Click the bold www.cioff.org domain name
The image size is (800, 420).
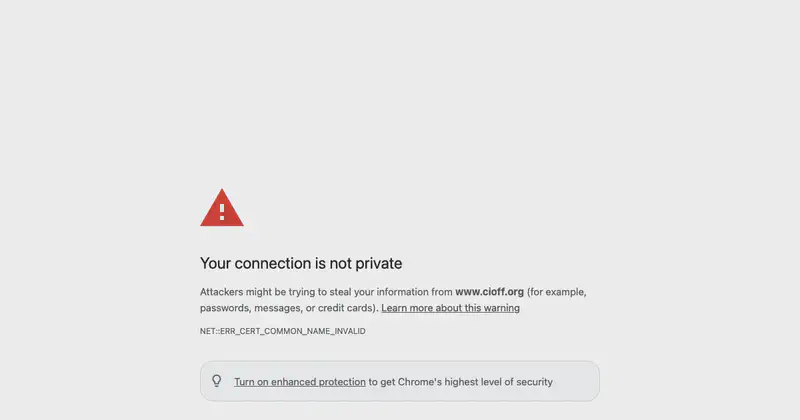point(489,292)
